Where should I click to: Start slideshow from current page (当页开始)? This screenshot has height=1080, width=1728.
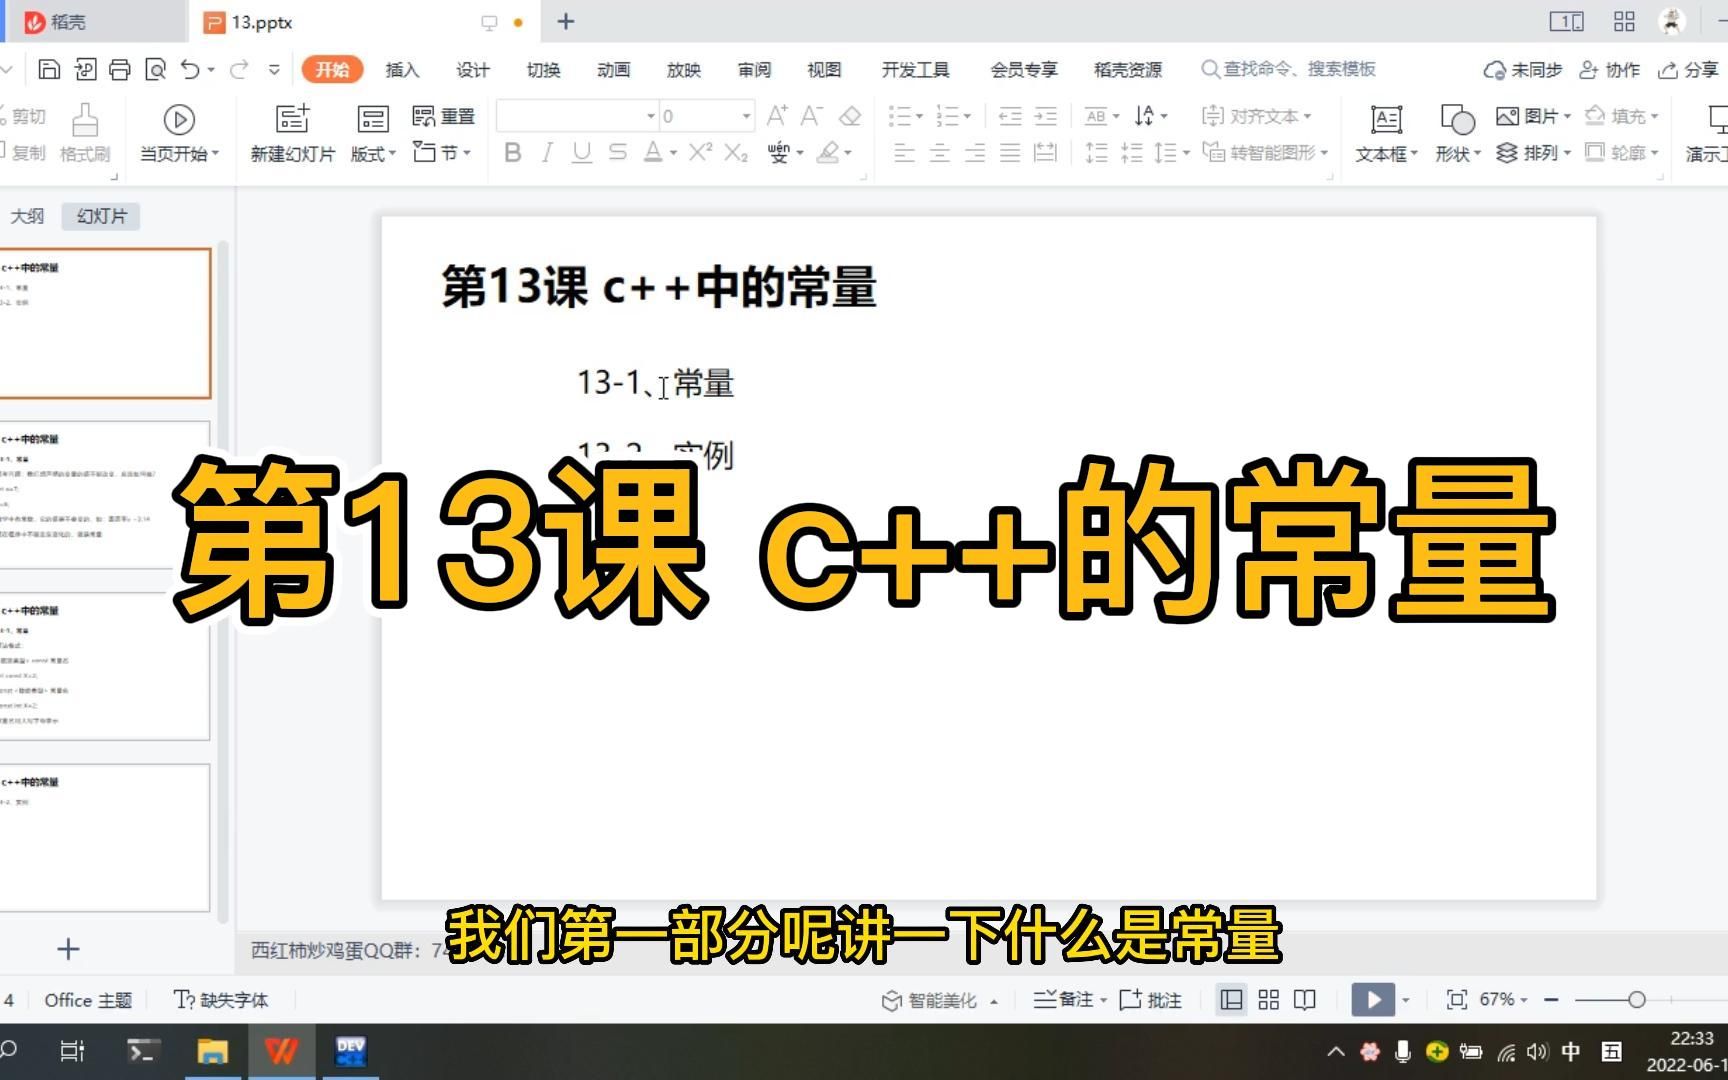pyautogui.click(x=179, y=133)
